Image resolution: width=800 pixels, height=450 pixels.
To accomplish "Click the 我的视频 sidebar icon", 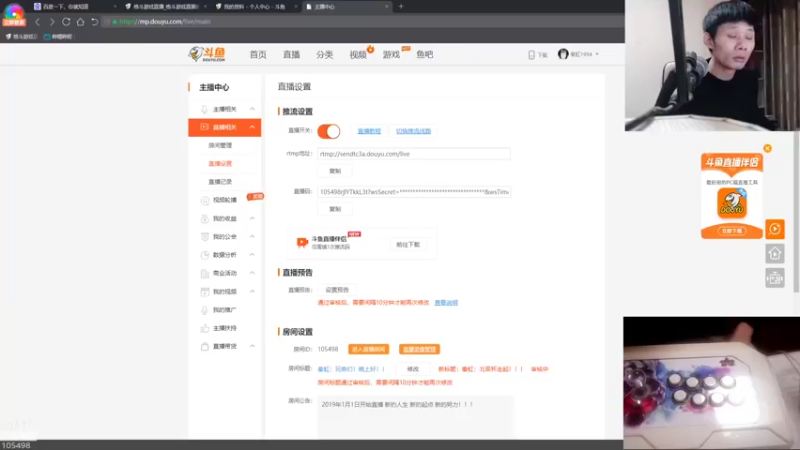I will click(x=205, y=292).
